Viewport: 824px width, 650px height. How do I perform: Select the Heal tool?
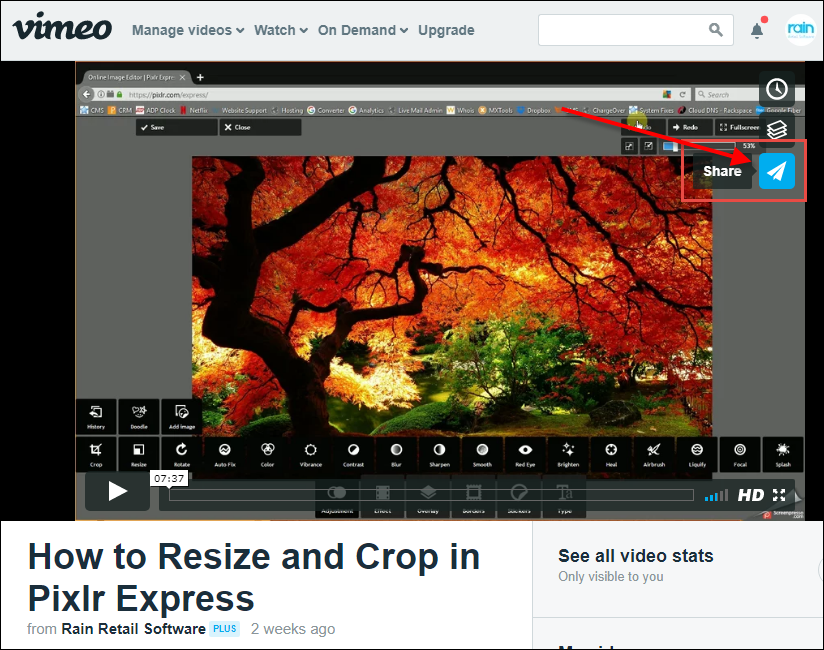[x=611, y=455]
